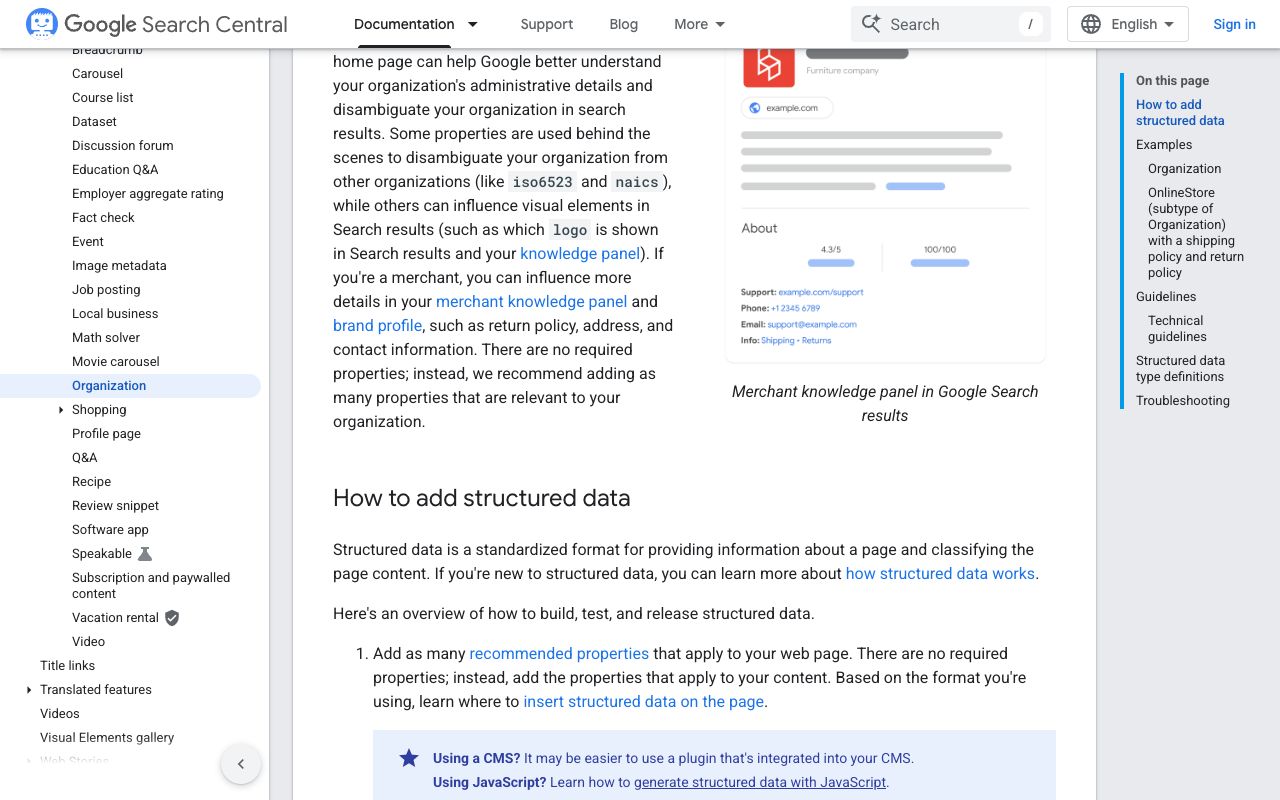Open the recommended properties link

(559, 654)
